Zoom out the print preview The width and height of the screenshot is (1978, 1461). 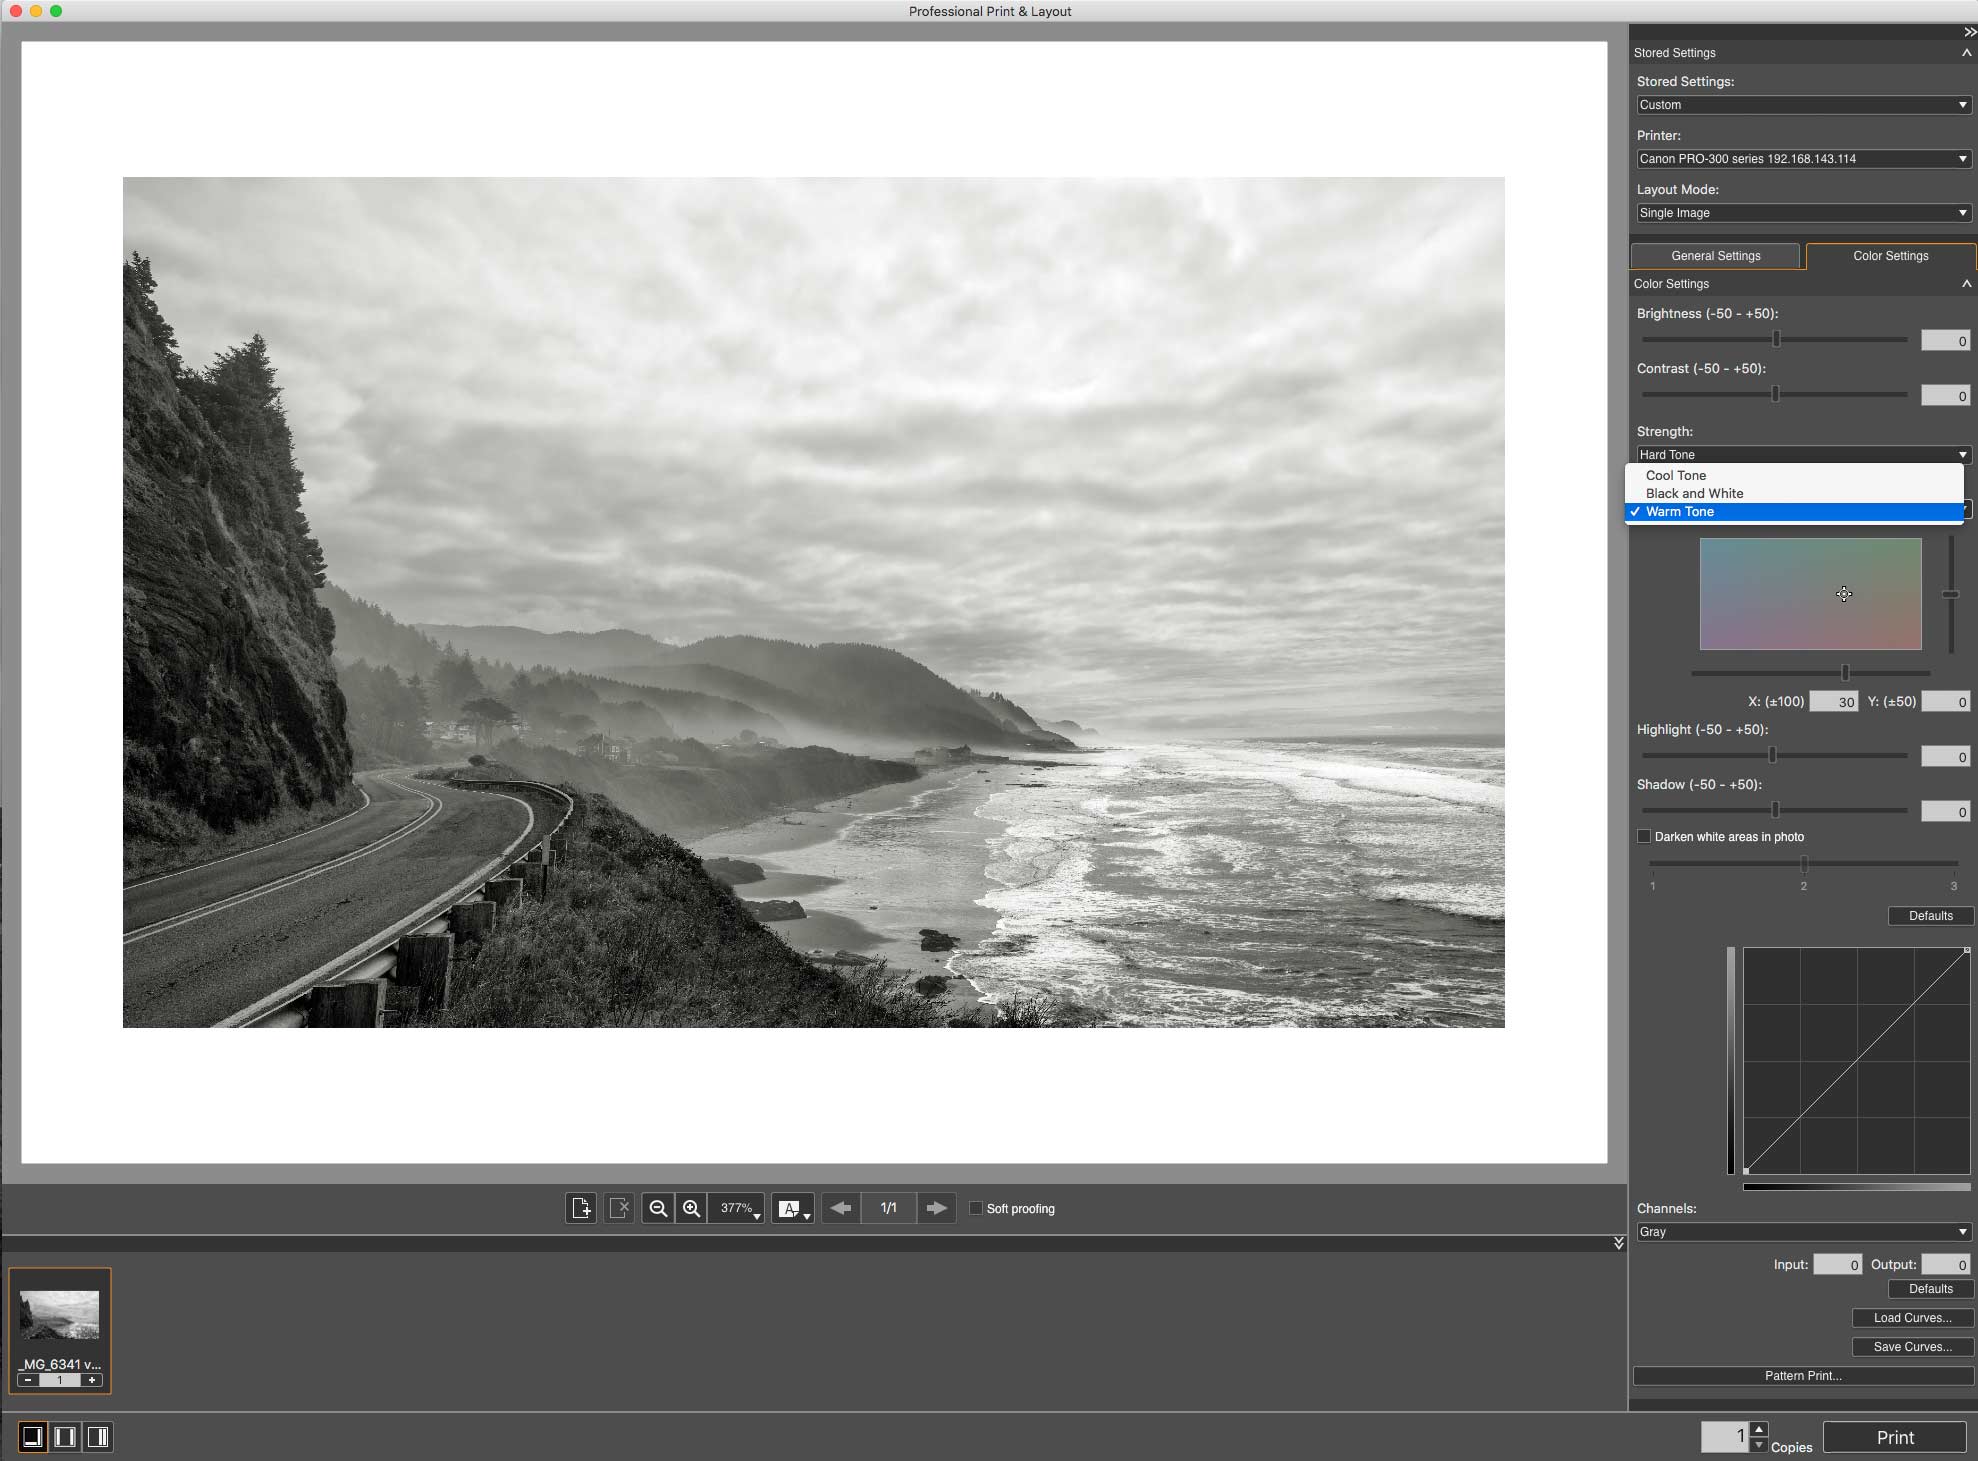tap(658, 1208)
